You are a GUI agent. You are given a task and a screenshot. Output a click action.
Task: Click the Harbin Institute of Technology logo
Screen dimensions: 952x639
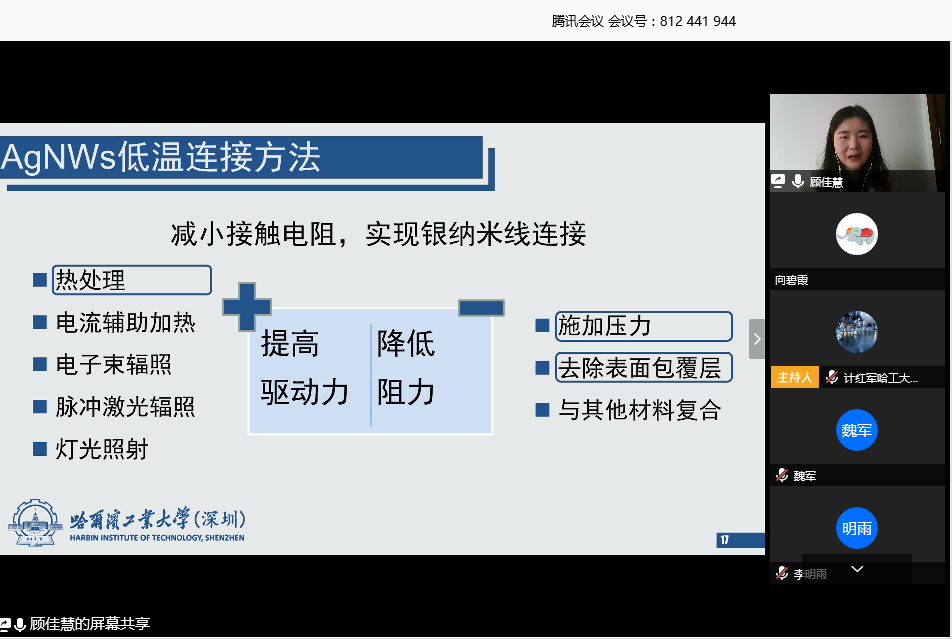point(33,521)
